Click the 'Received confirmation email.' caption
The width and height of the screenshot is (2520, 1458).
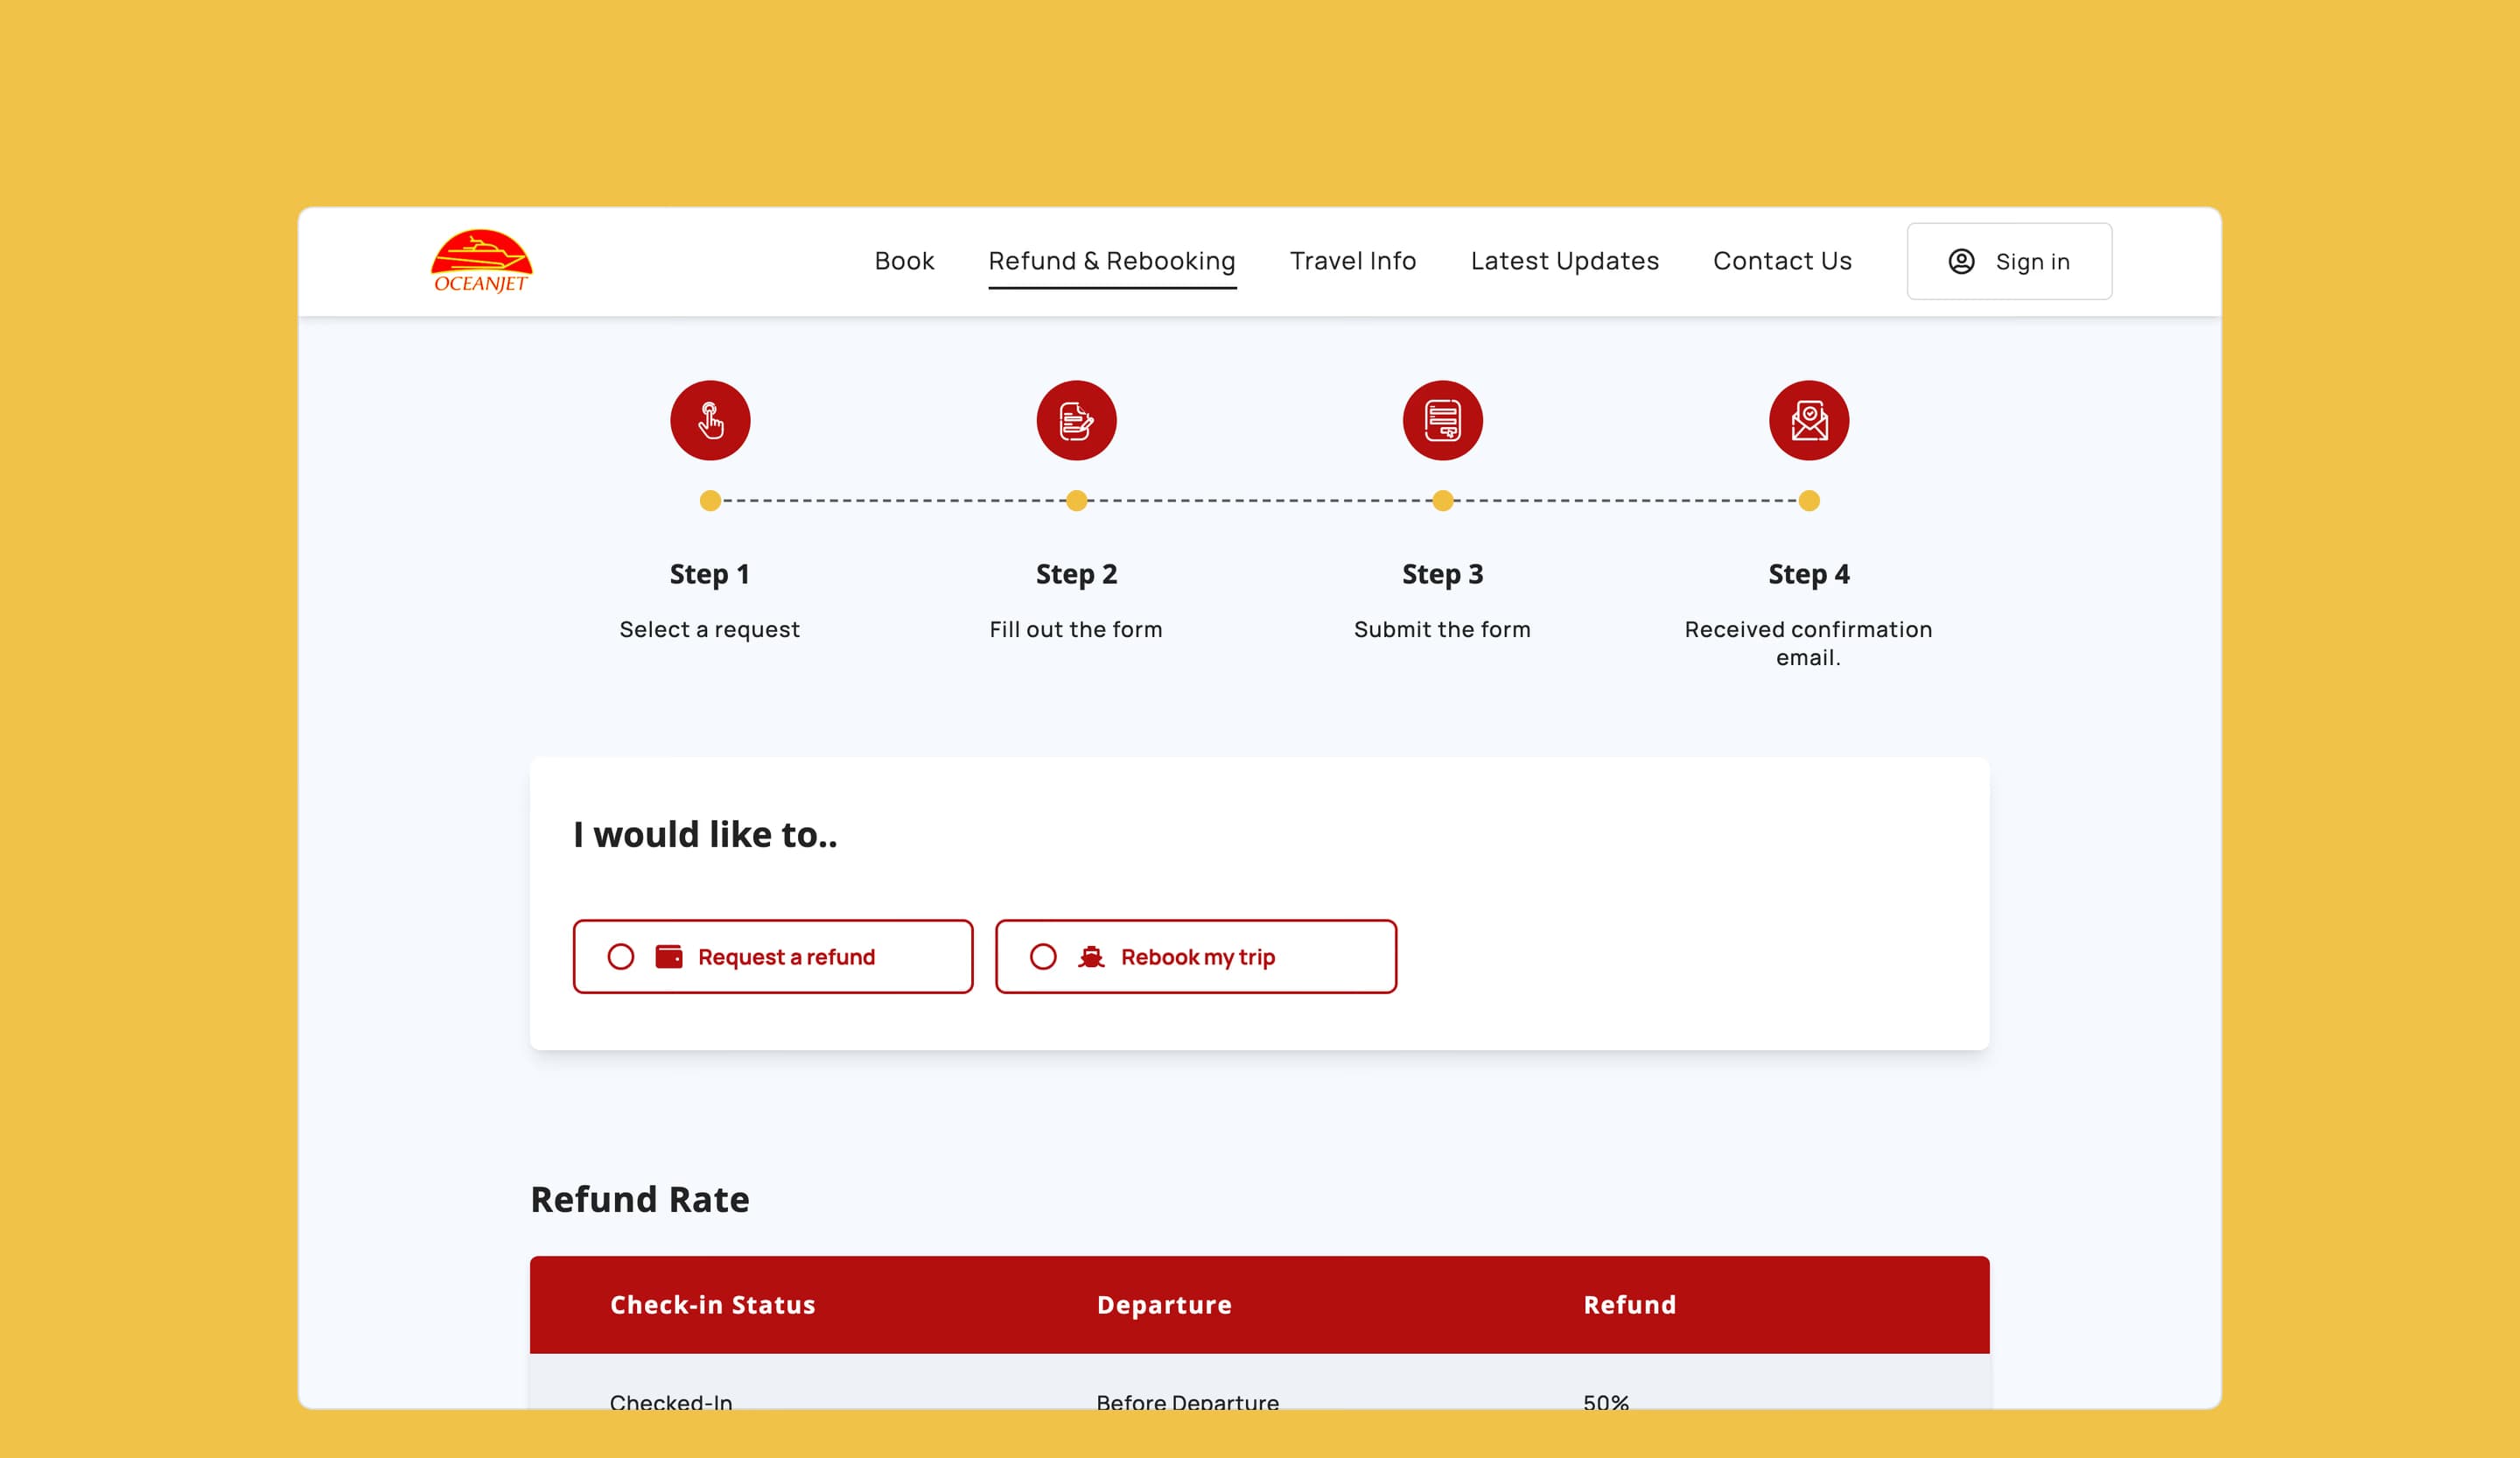pos(1808,643)
